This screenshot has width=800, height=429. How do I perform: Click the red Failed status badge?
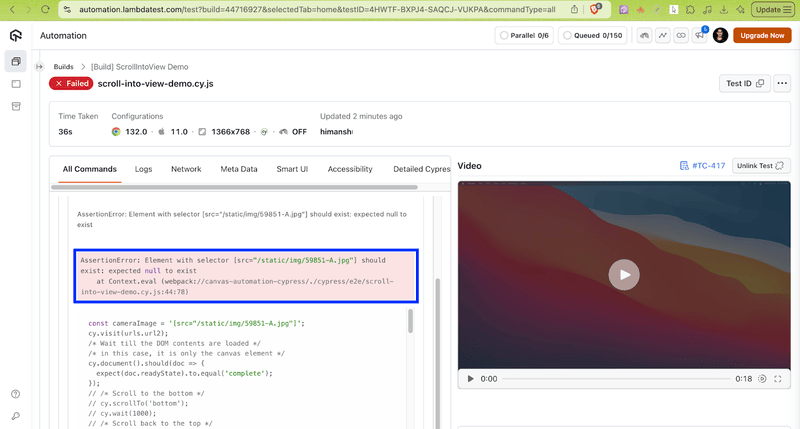coord(71,83)
